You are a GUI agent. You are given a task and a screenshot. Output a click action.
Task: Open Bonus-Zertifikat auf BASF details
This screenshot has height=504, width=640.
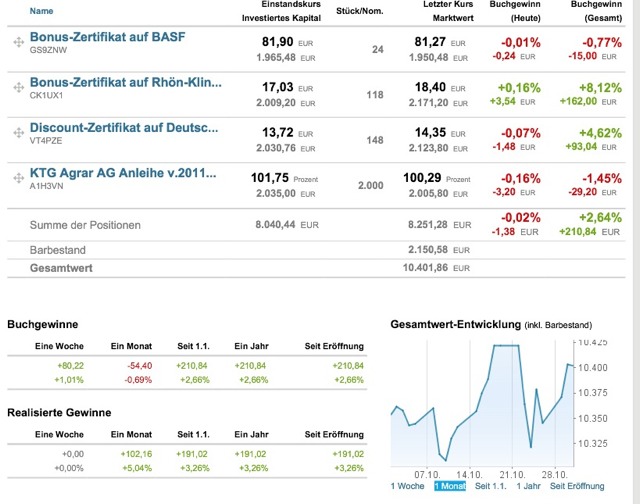click(108, 38)
